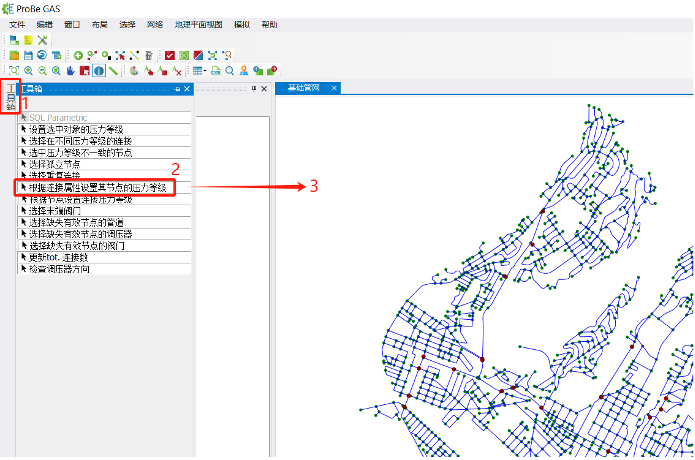Viewport: 695px width, 460px height.
Task: Switch to the 基础管网 tab
Action: (303, 89)
